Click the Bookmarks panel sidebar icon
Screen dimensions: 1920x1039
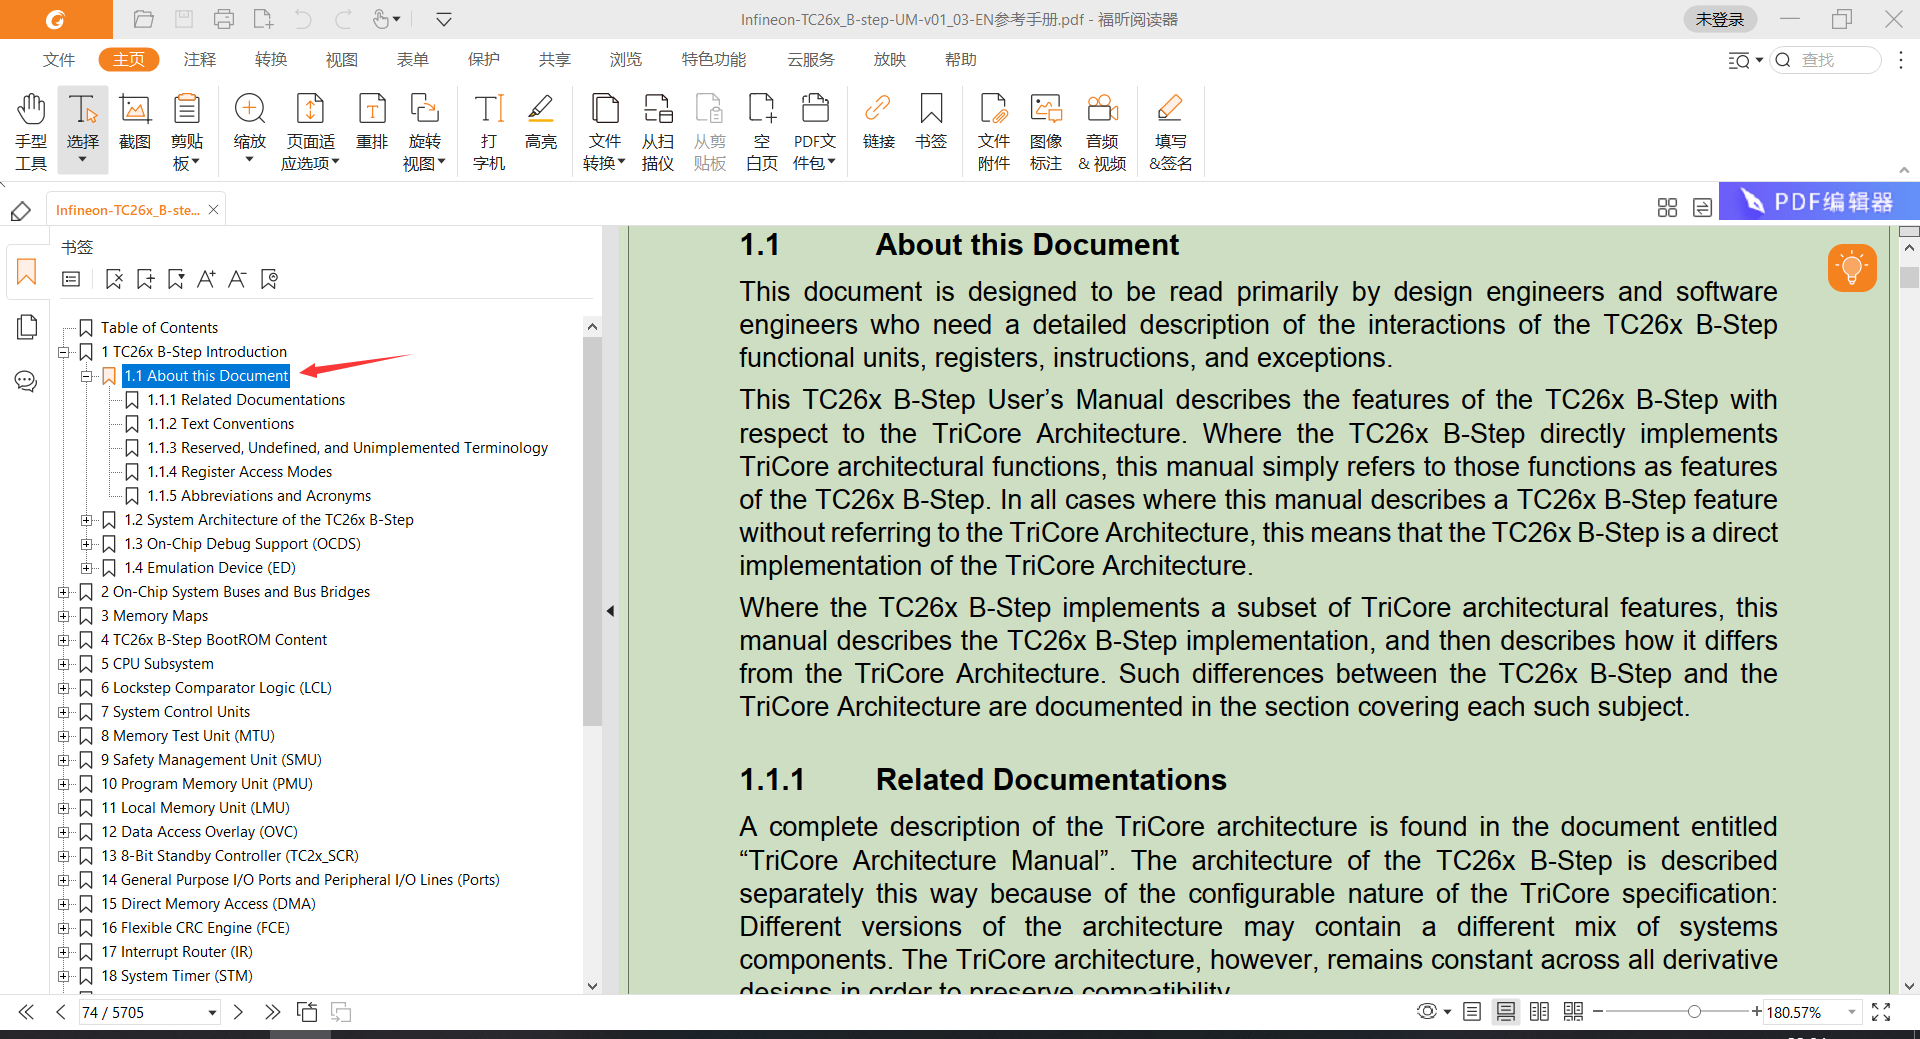tap(27, 272)
